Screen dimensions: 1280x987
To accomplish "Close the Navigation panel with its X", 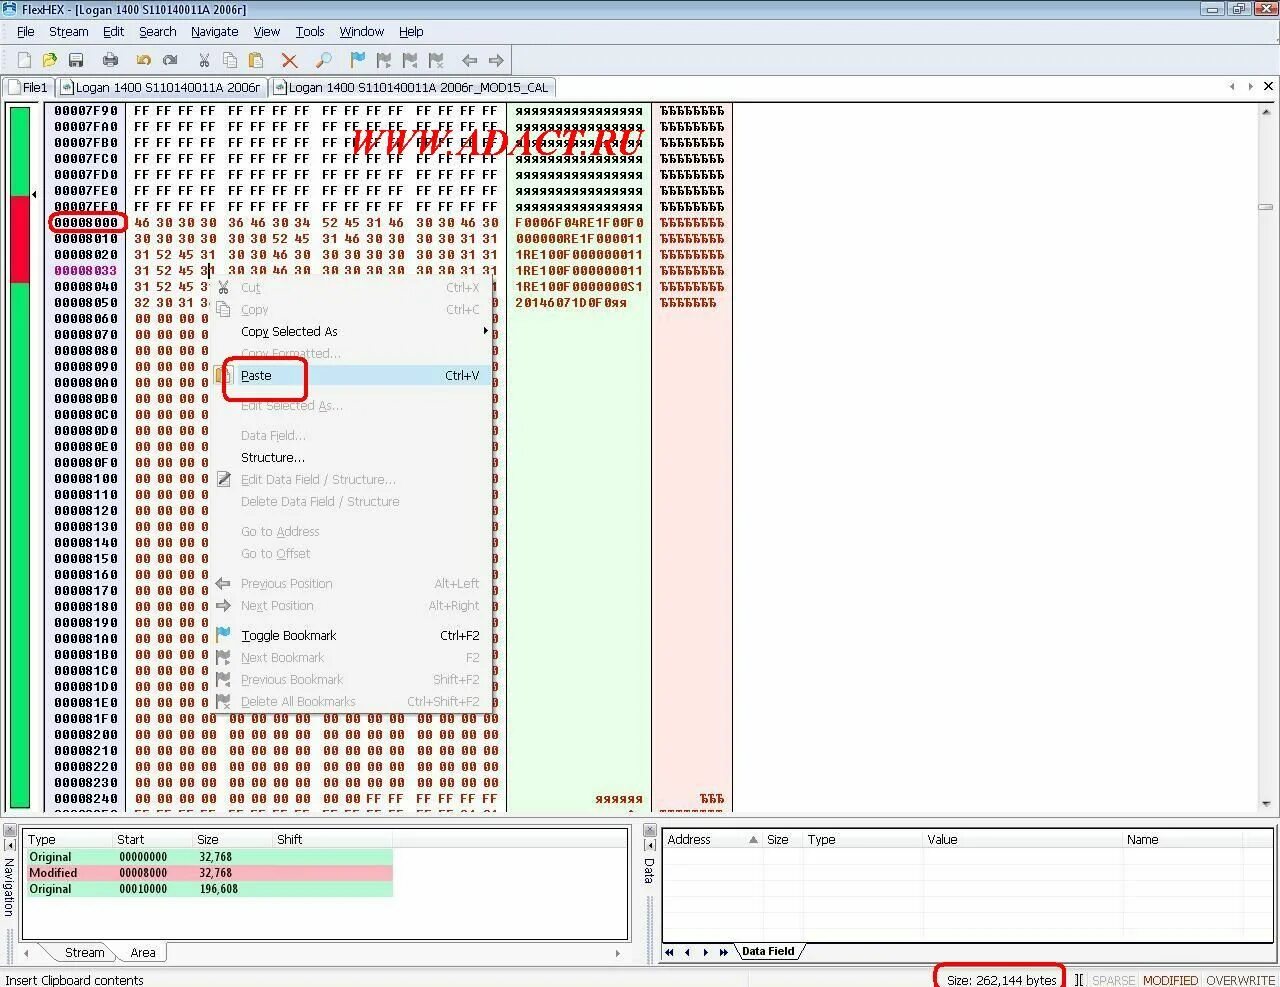I will [10, 831].
